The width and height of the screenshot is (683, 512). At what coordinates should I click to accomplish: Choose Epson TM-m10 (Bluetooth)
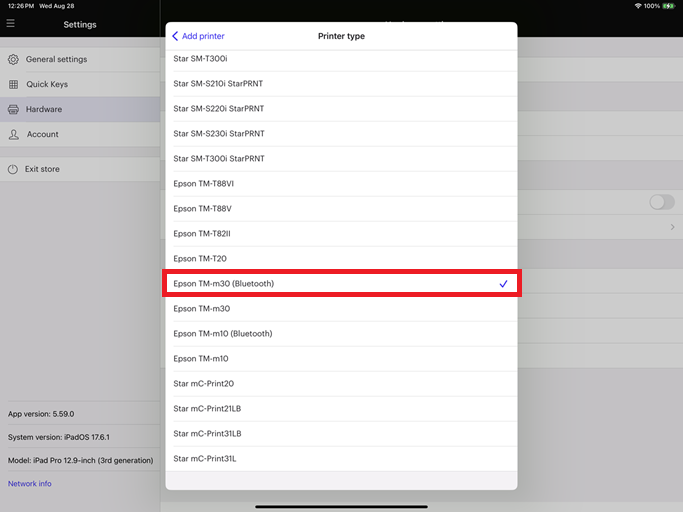click(x=342, y=334)
